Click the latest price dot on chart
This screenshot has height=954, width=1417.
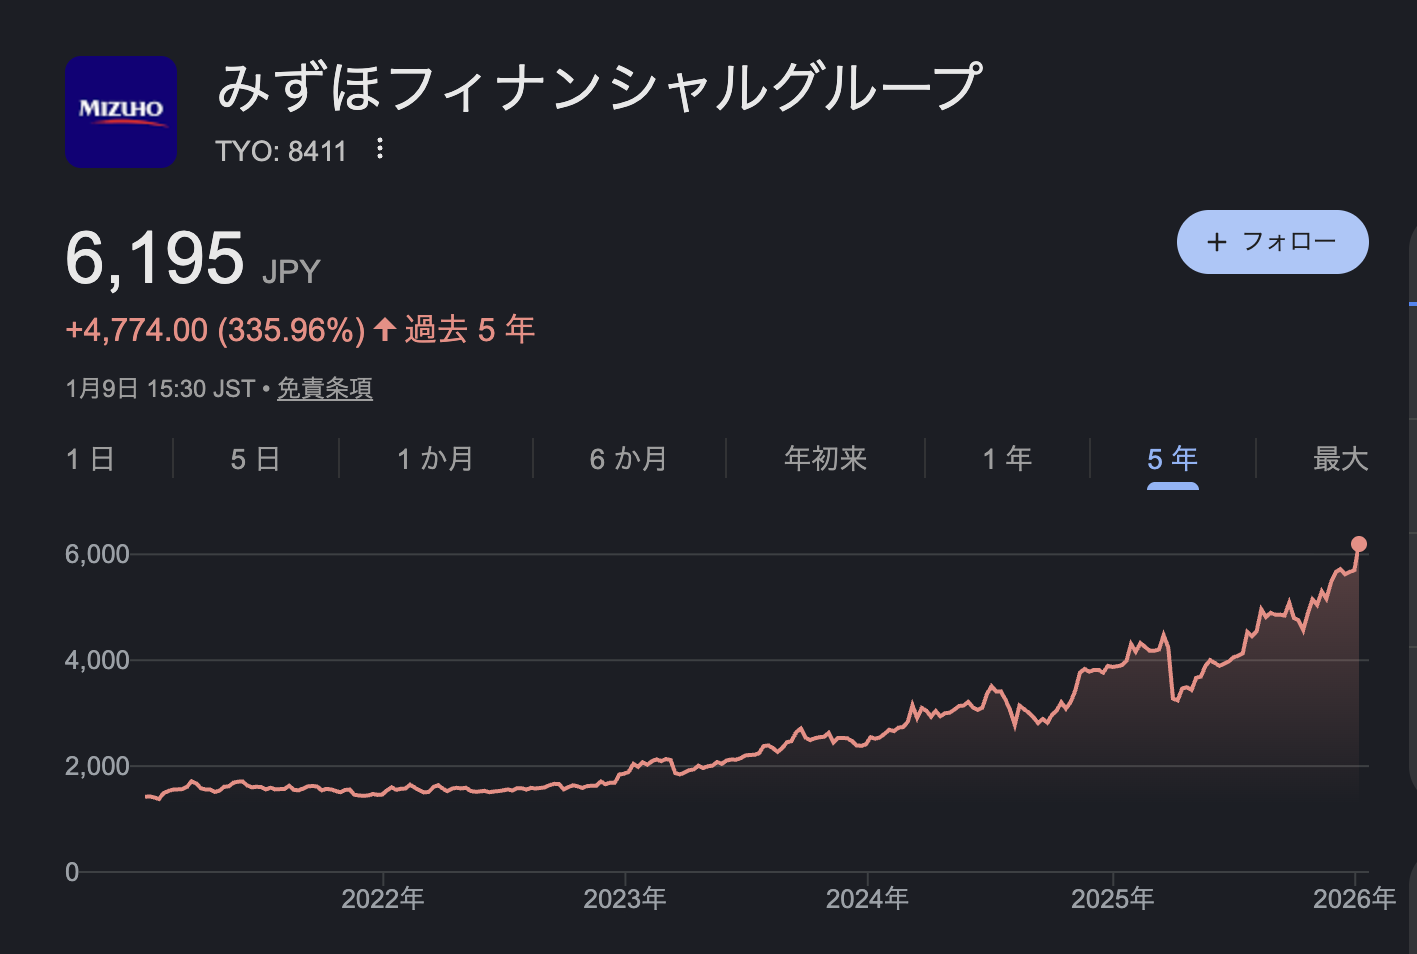(x=1358, y=545)
